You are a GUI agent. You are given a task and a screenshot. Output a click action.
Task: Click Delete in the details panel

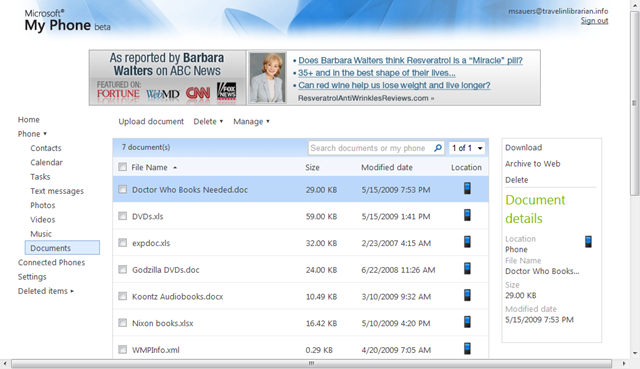pos(516,180)
